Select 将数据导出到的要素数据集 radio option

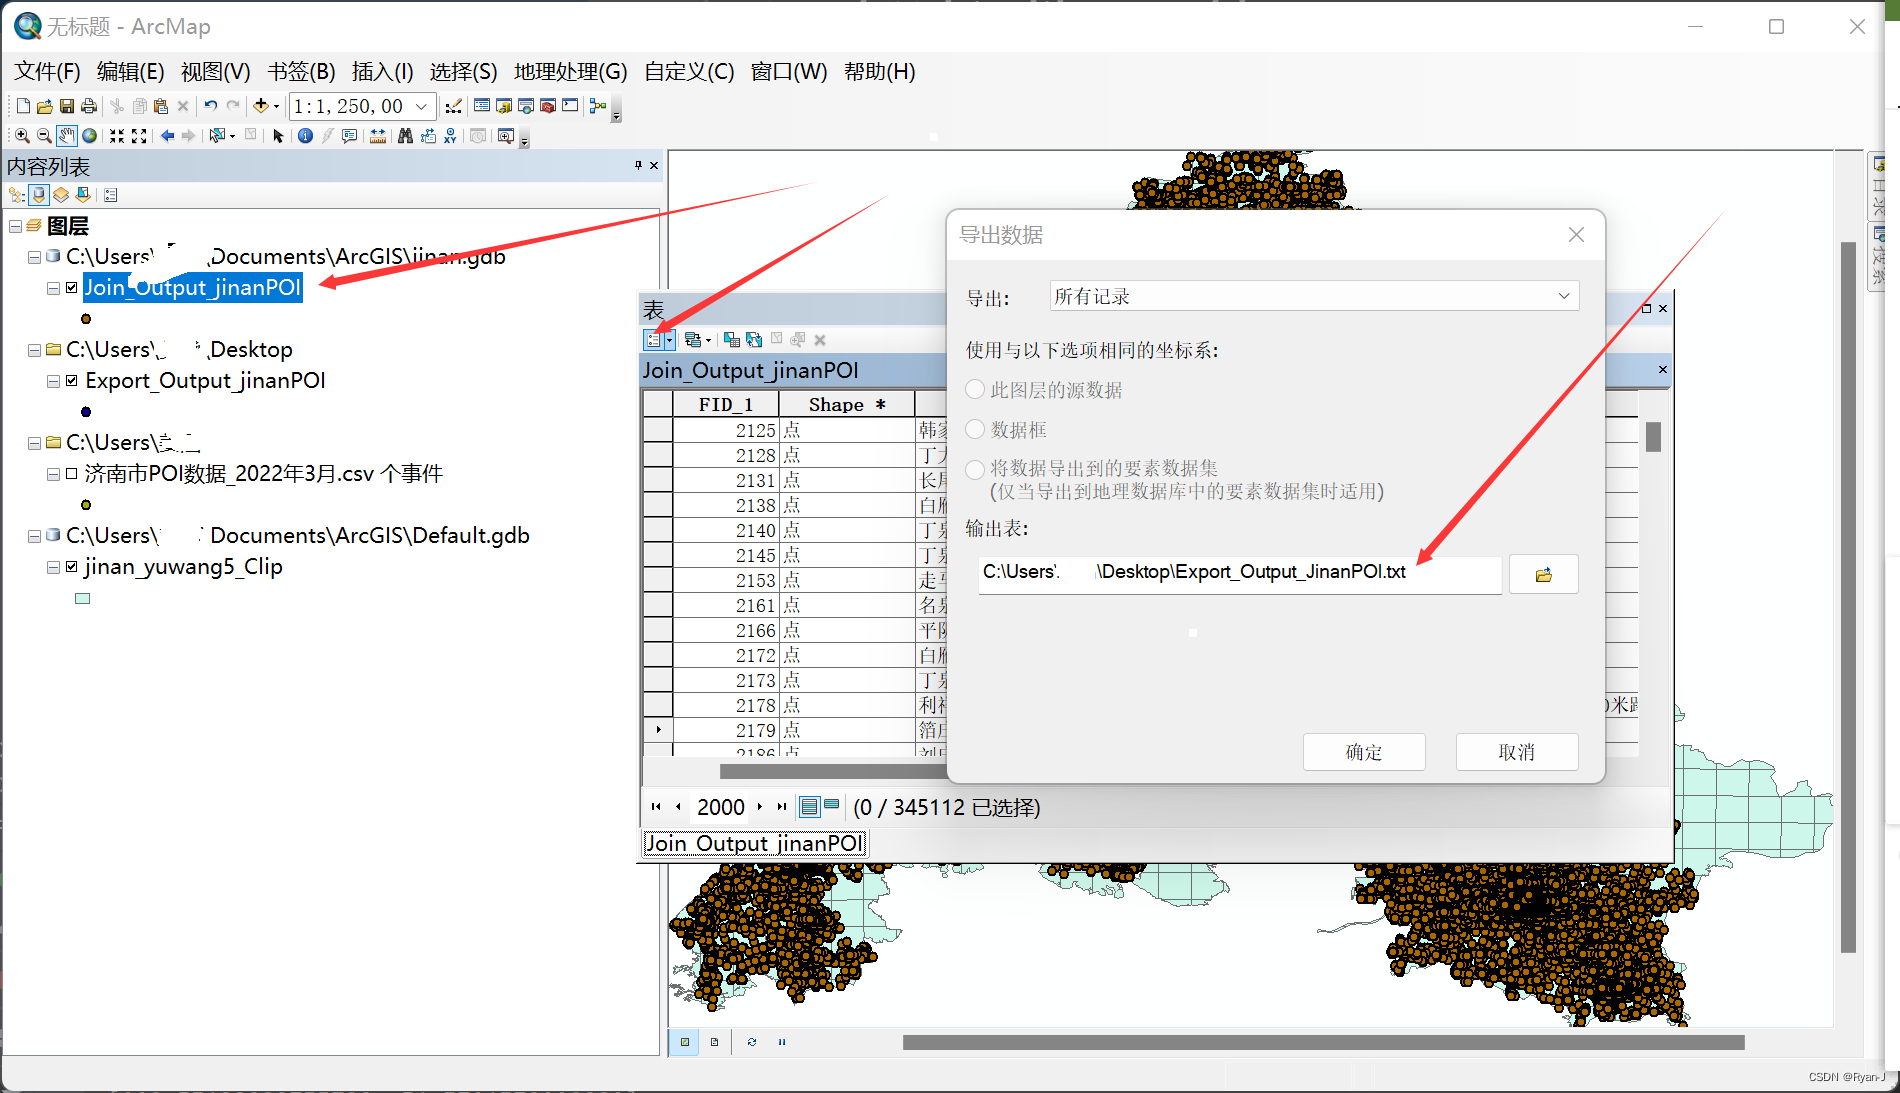[975, 468]
